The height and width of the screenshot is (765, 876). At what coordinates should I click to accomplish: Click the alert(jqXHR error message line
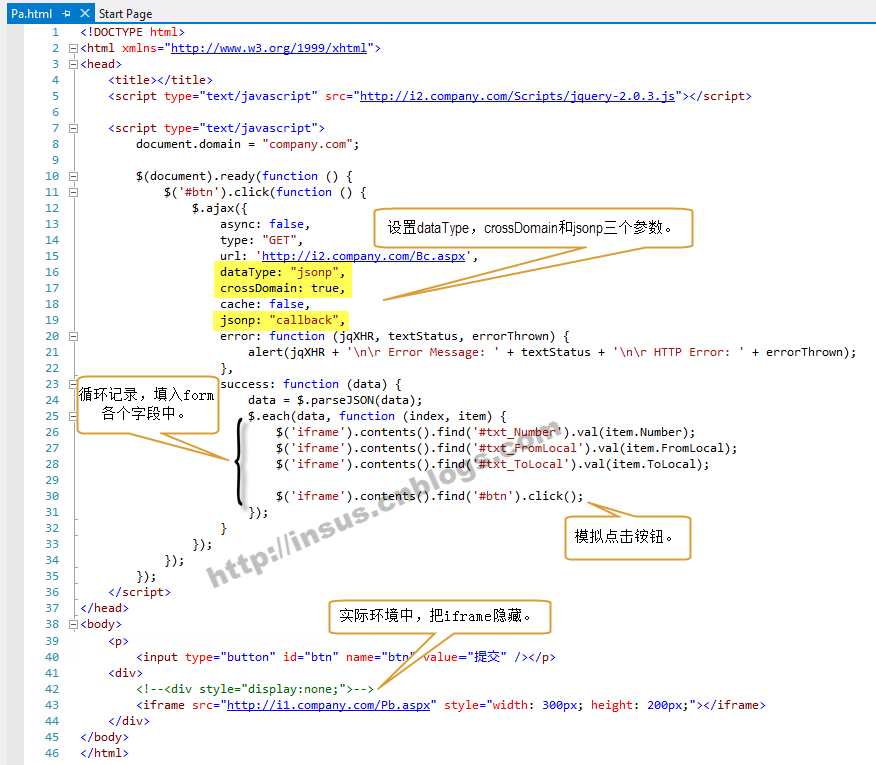552,352
